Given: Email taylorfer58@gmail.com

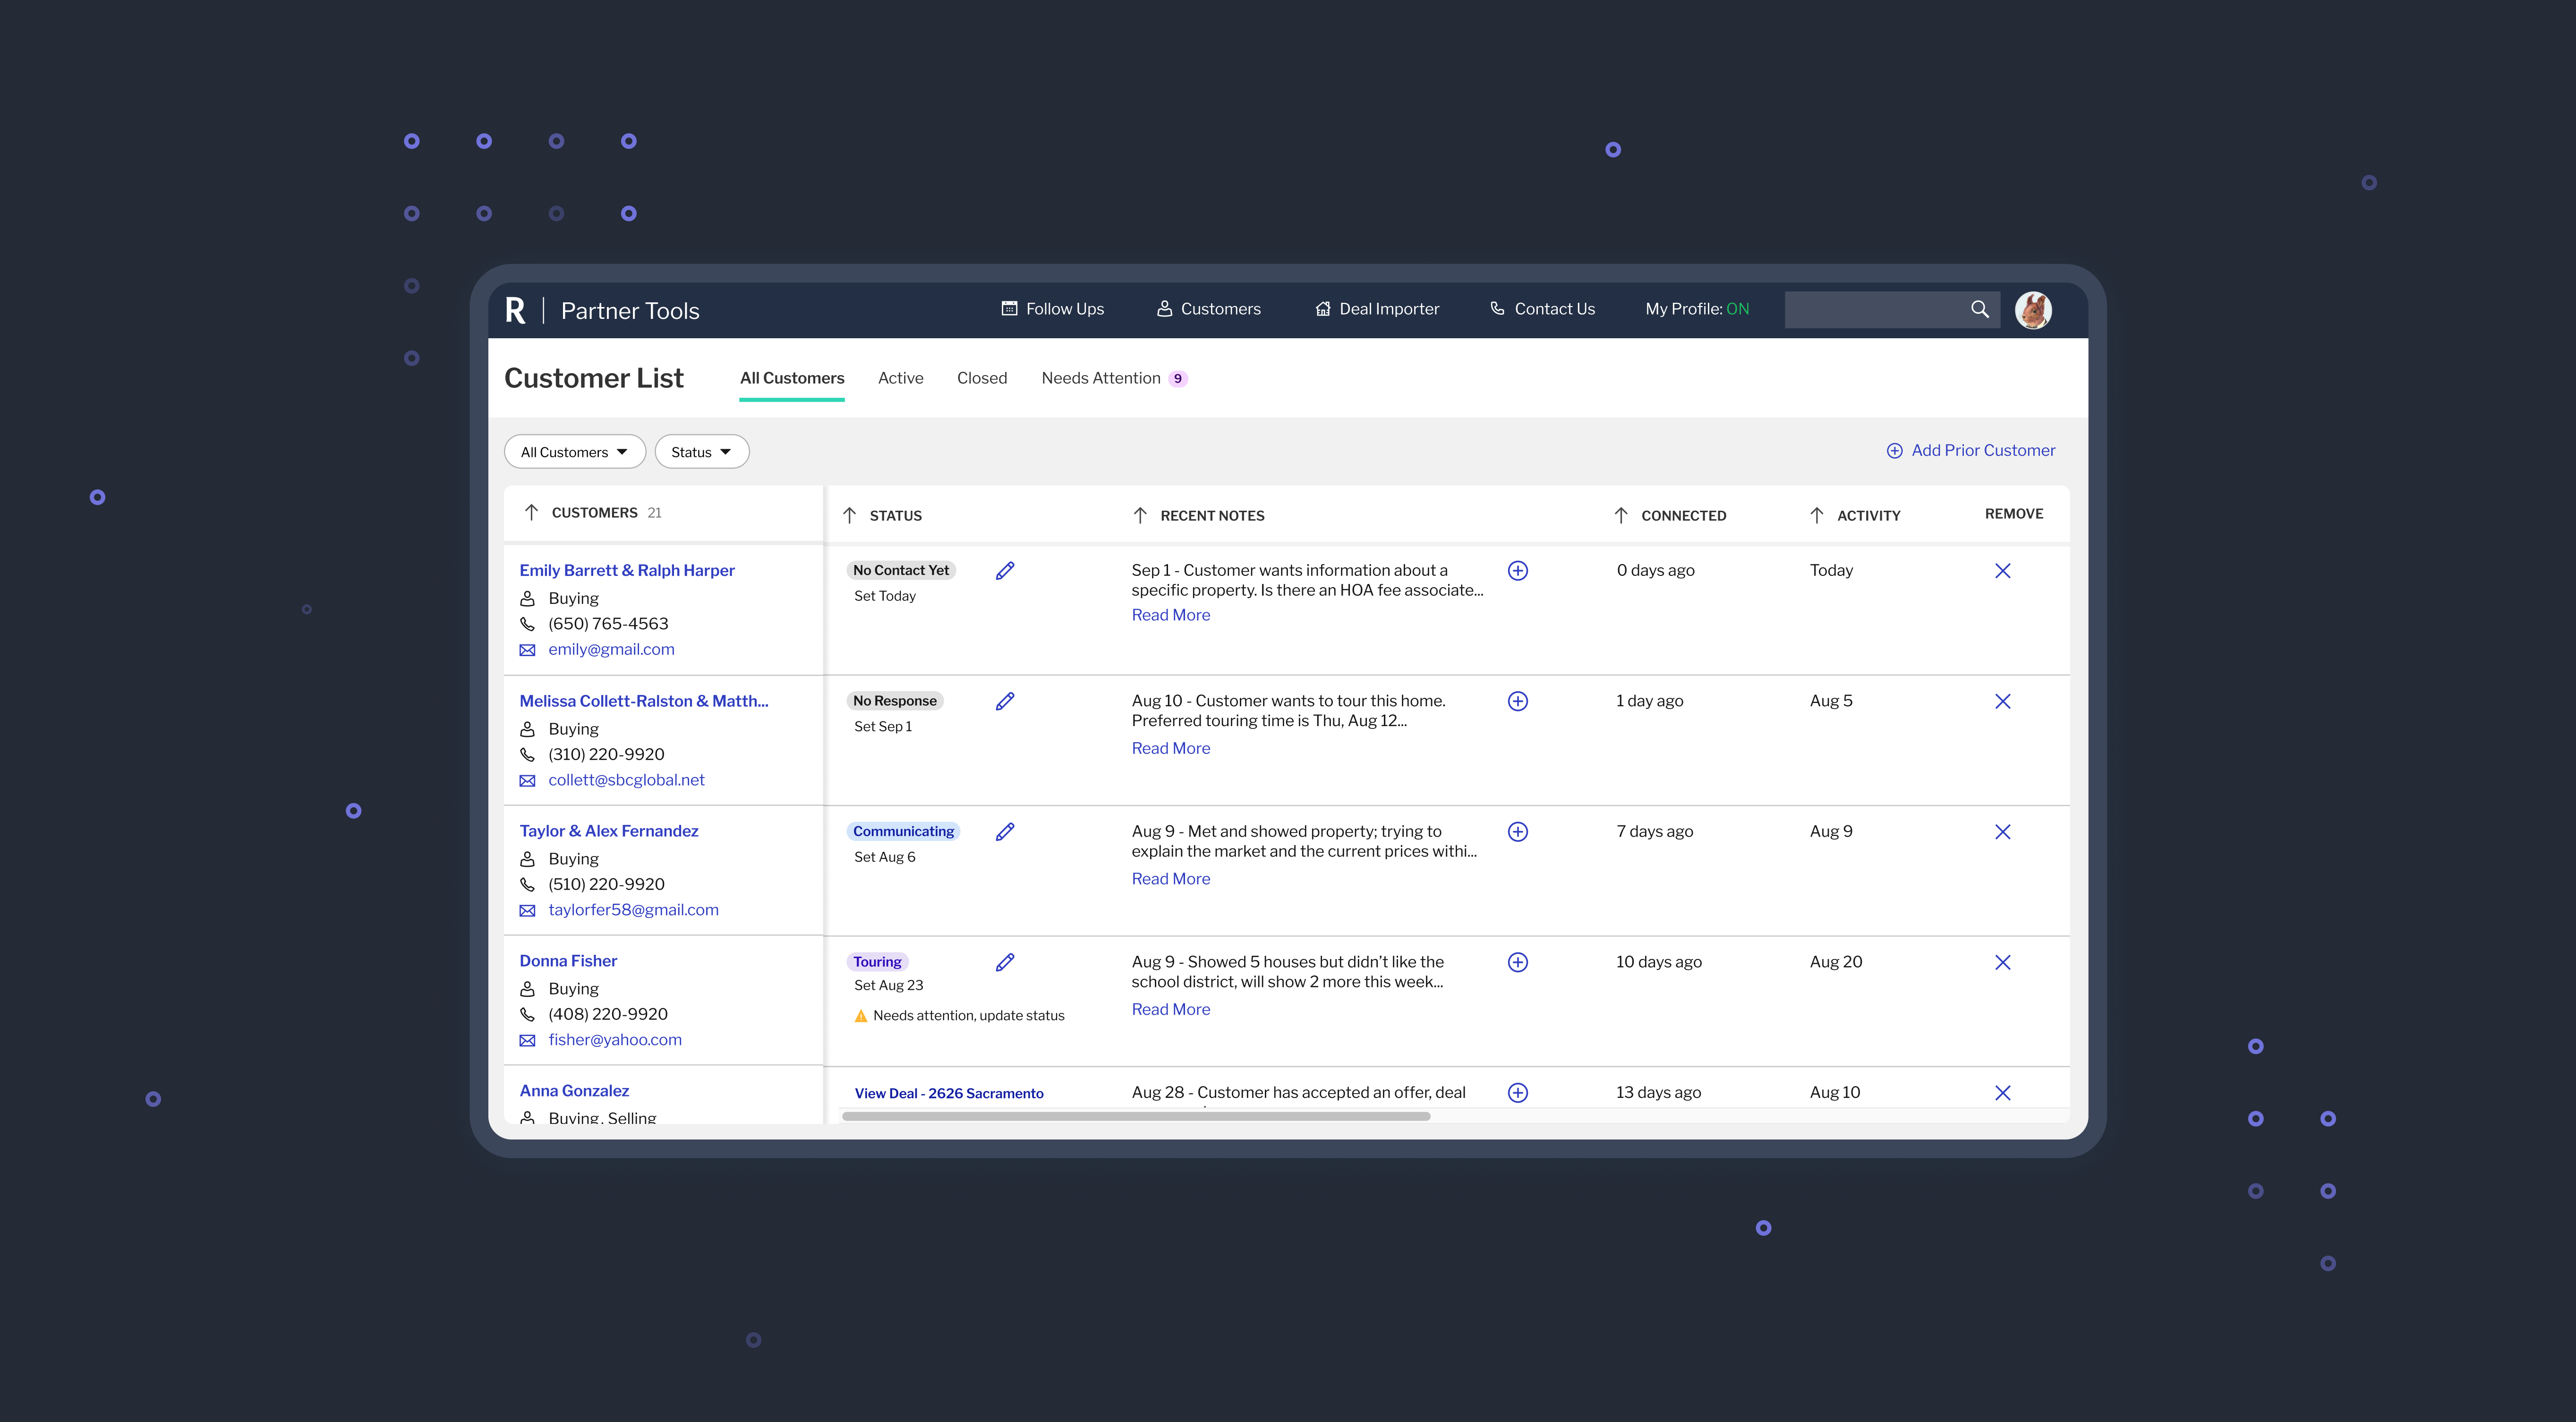Looking at the screenshot, I should (x=633, y=910).
